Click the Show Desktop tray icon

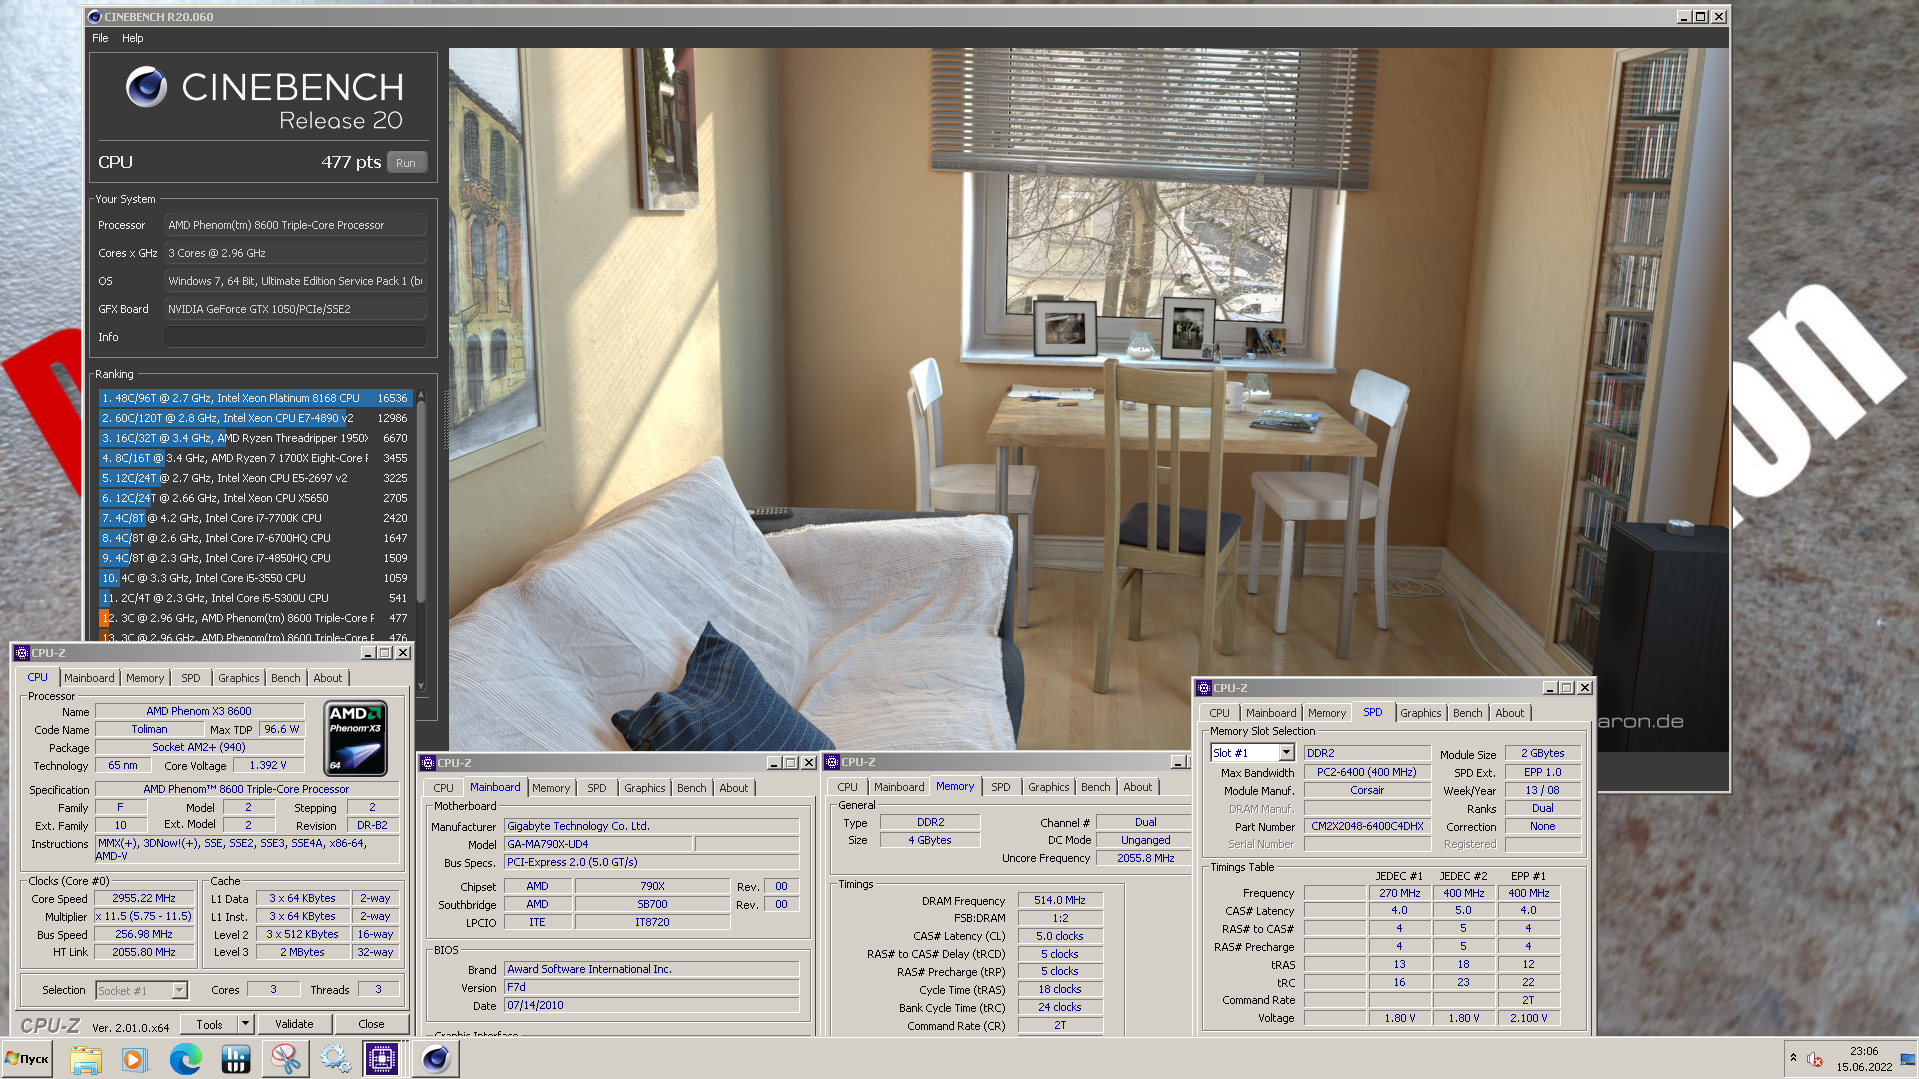point(1908,1059)
